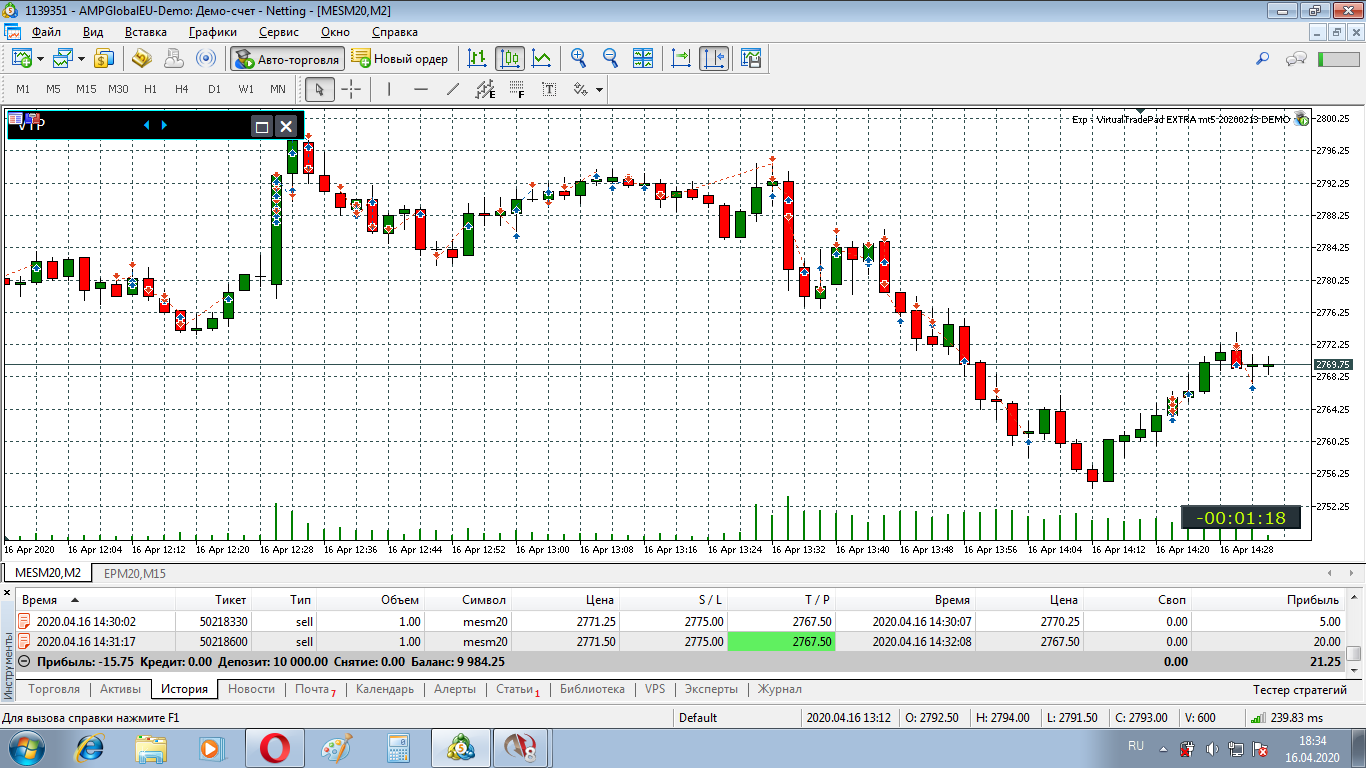Image resolution: width=1366 pixels, height=768 pixels.
Task: Open the Новости toolbox tab
Action: [251, 689]
